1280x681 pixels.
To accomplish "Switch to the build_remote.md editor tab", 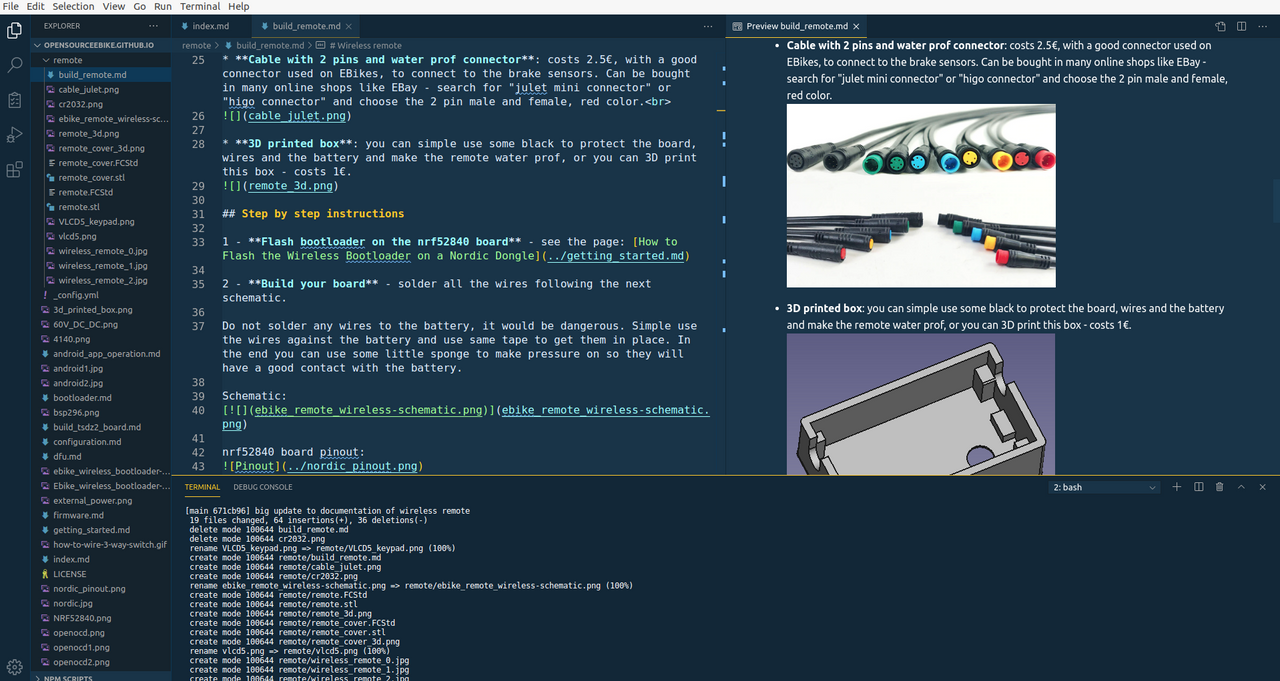I will [306, 26].
